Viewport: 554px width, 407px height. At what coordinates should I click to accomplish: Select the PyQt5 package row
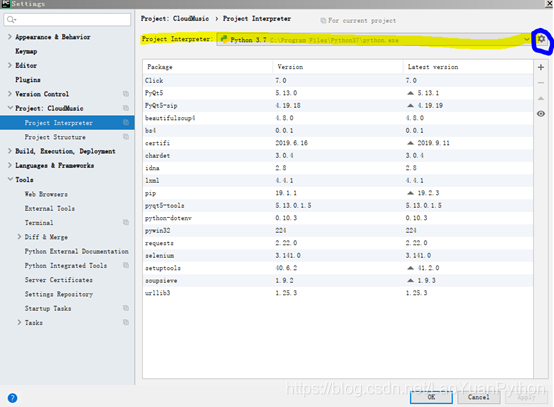tap(338, 93)
